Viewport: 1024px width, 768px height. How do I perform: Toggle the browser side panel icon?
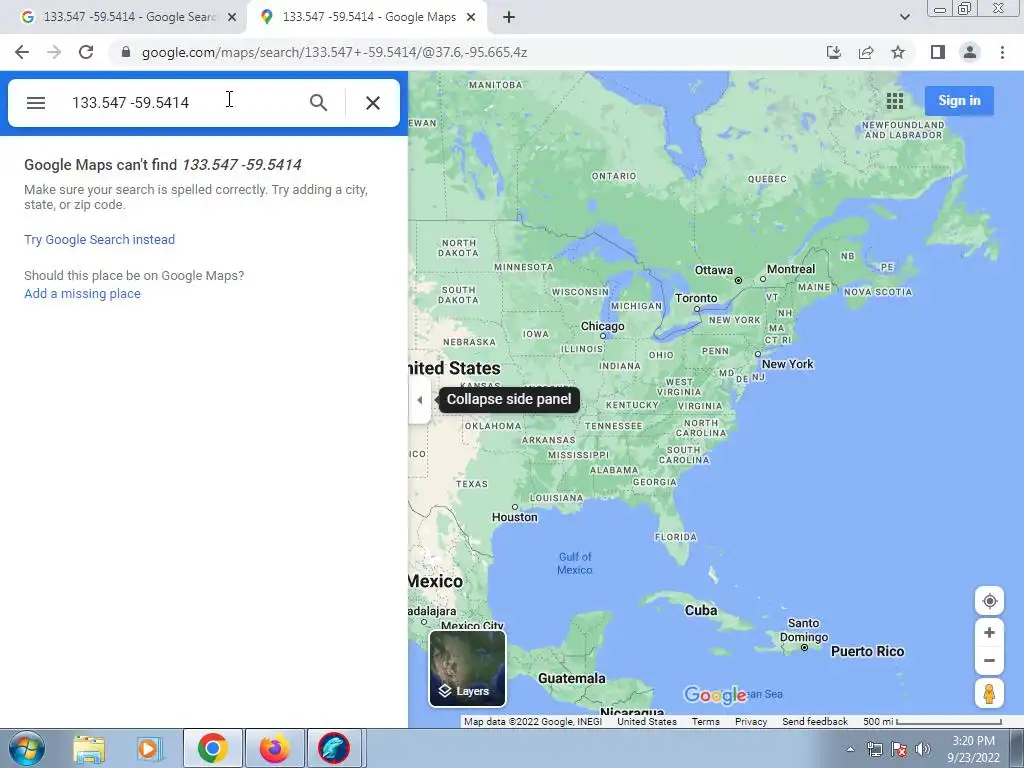pyautogui.click(x=938, y=52)
